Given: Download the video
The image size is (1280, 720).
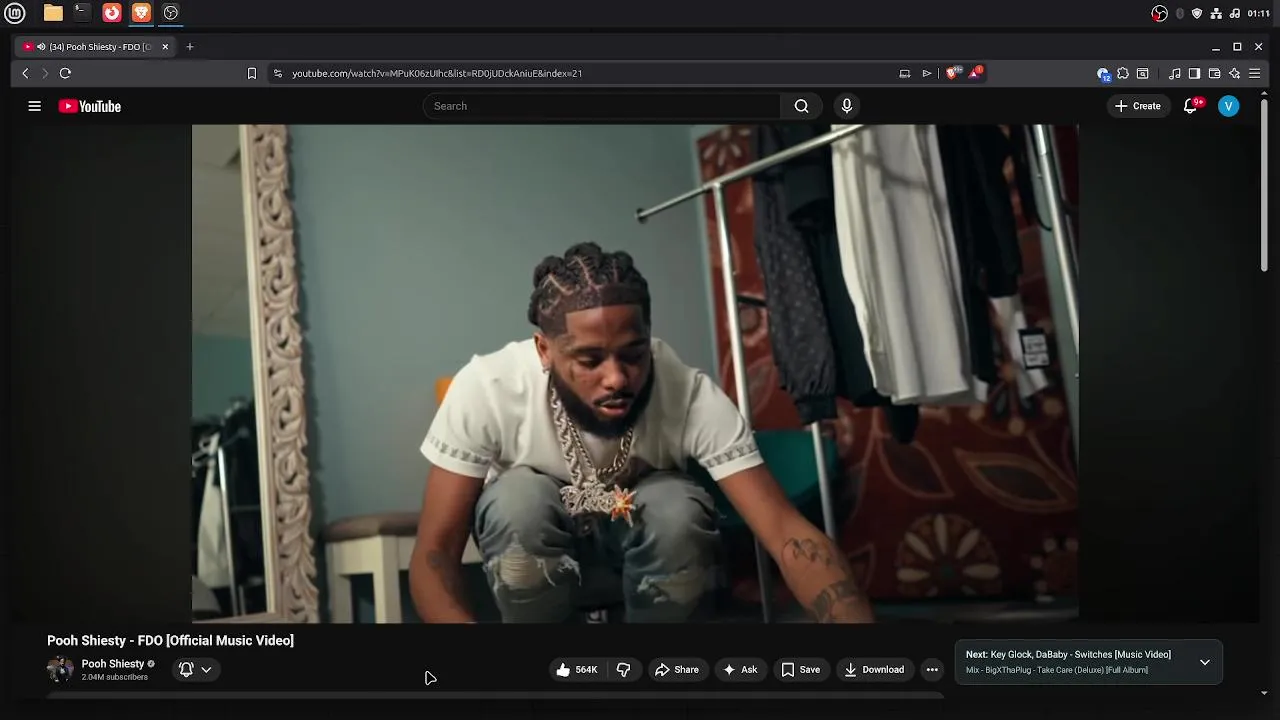Looking at the screenshot, I should (874, 670).
